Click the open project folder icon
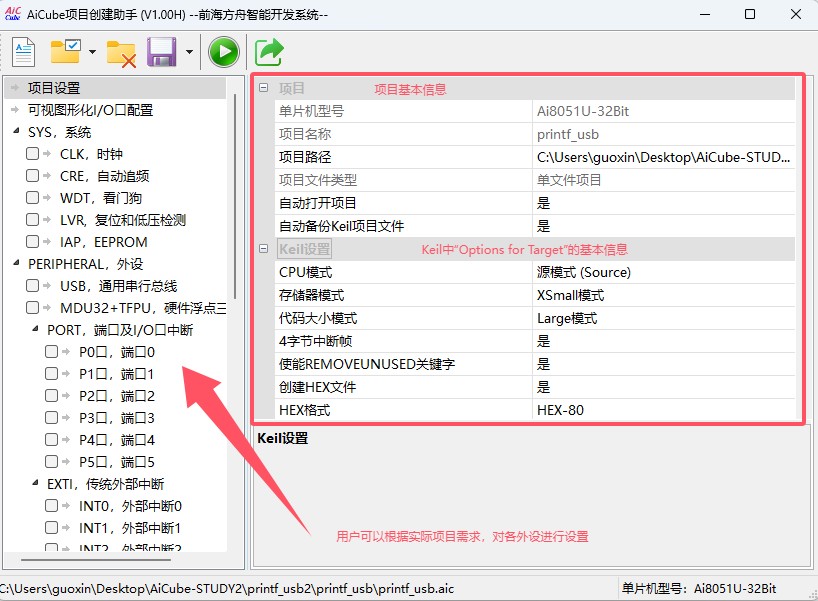818x601 pixels. [x=66, y=52]
